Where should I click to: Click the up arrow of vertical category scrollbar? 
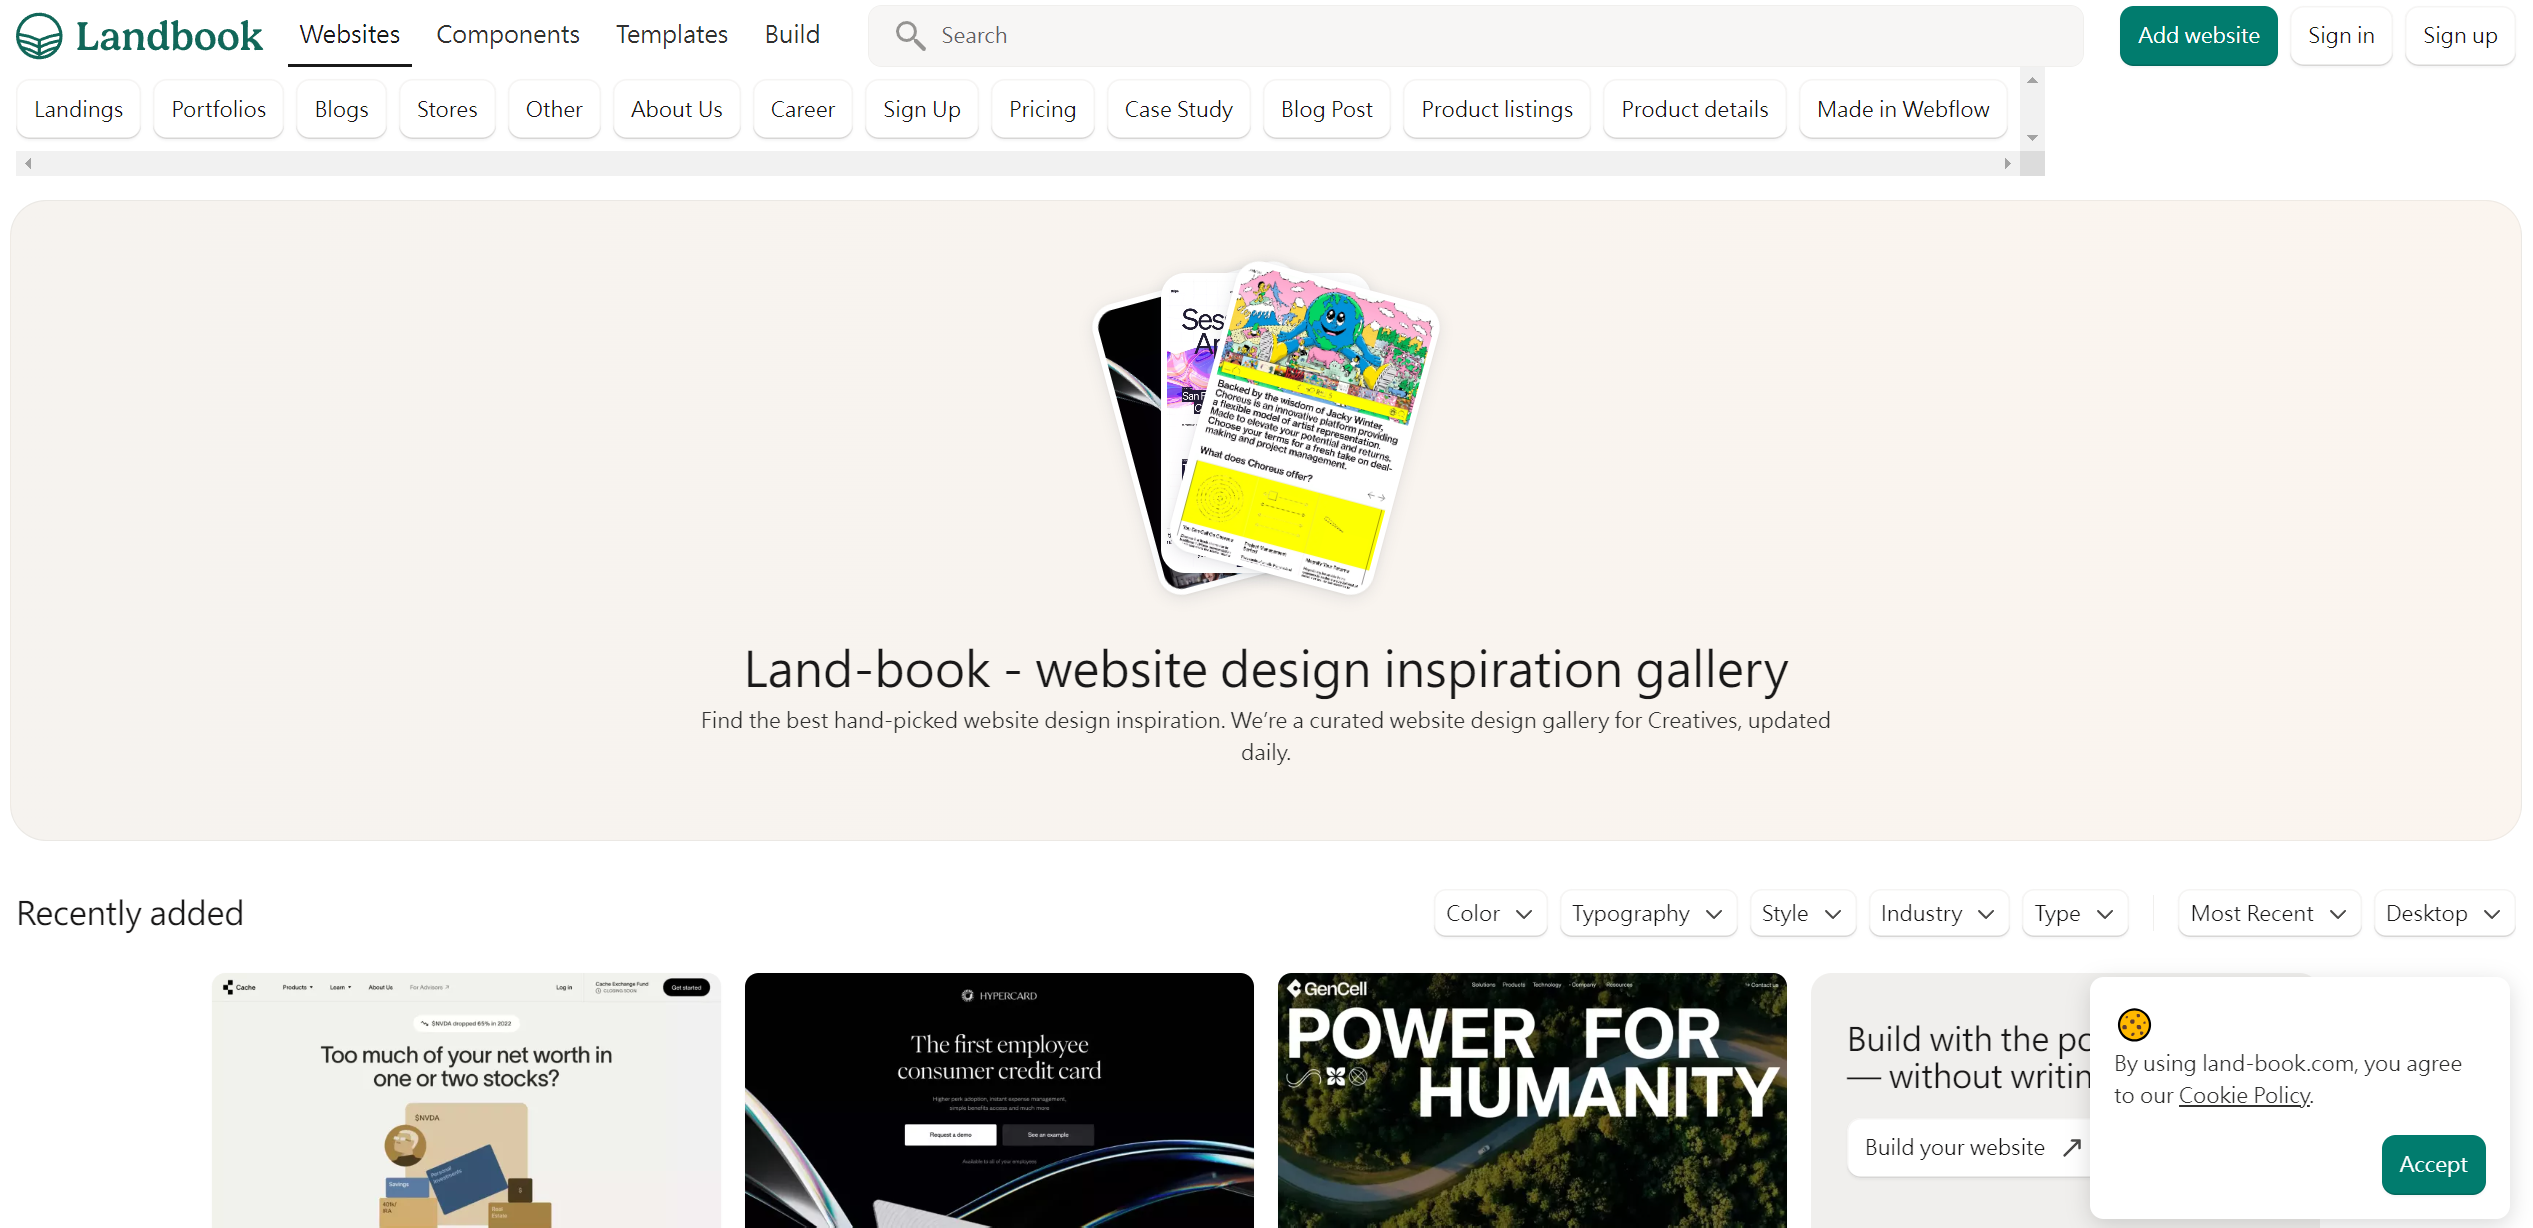coord(2032,80)
